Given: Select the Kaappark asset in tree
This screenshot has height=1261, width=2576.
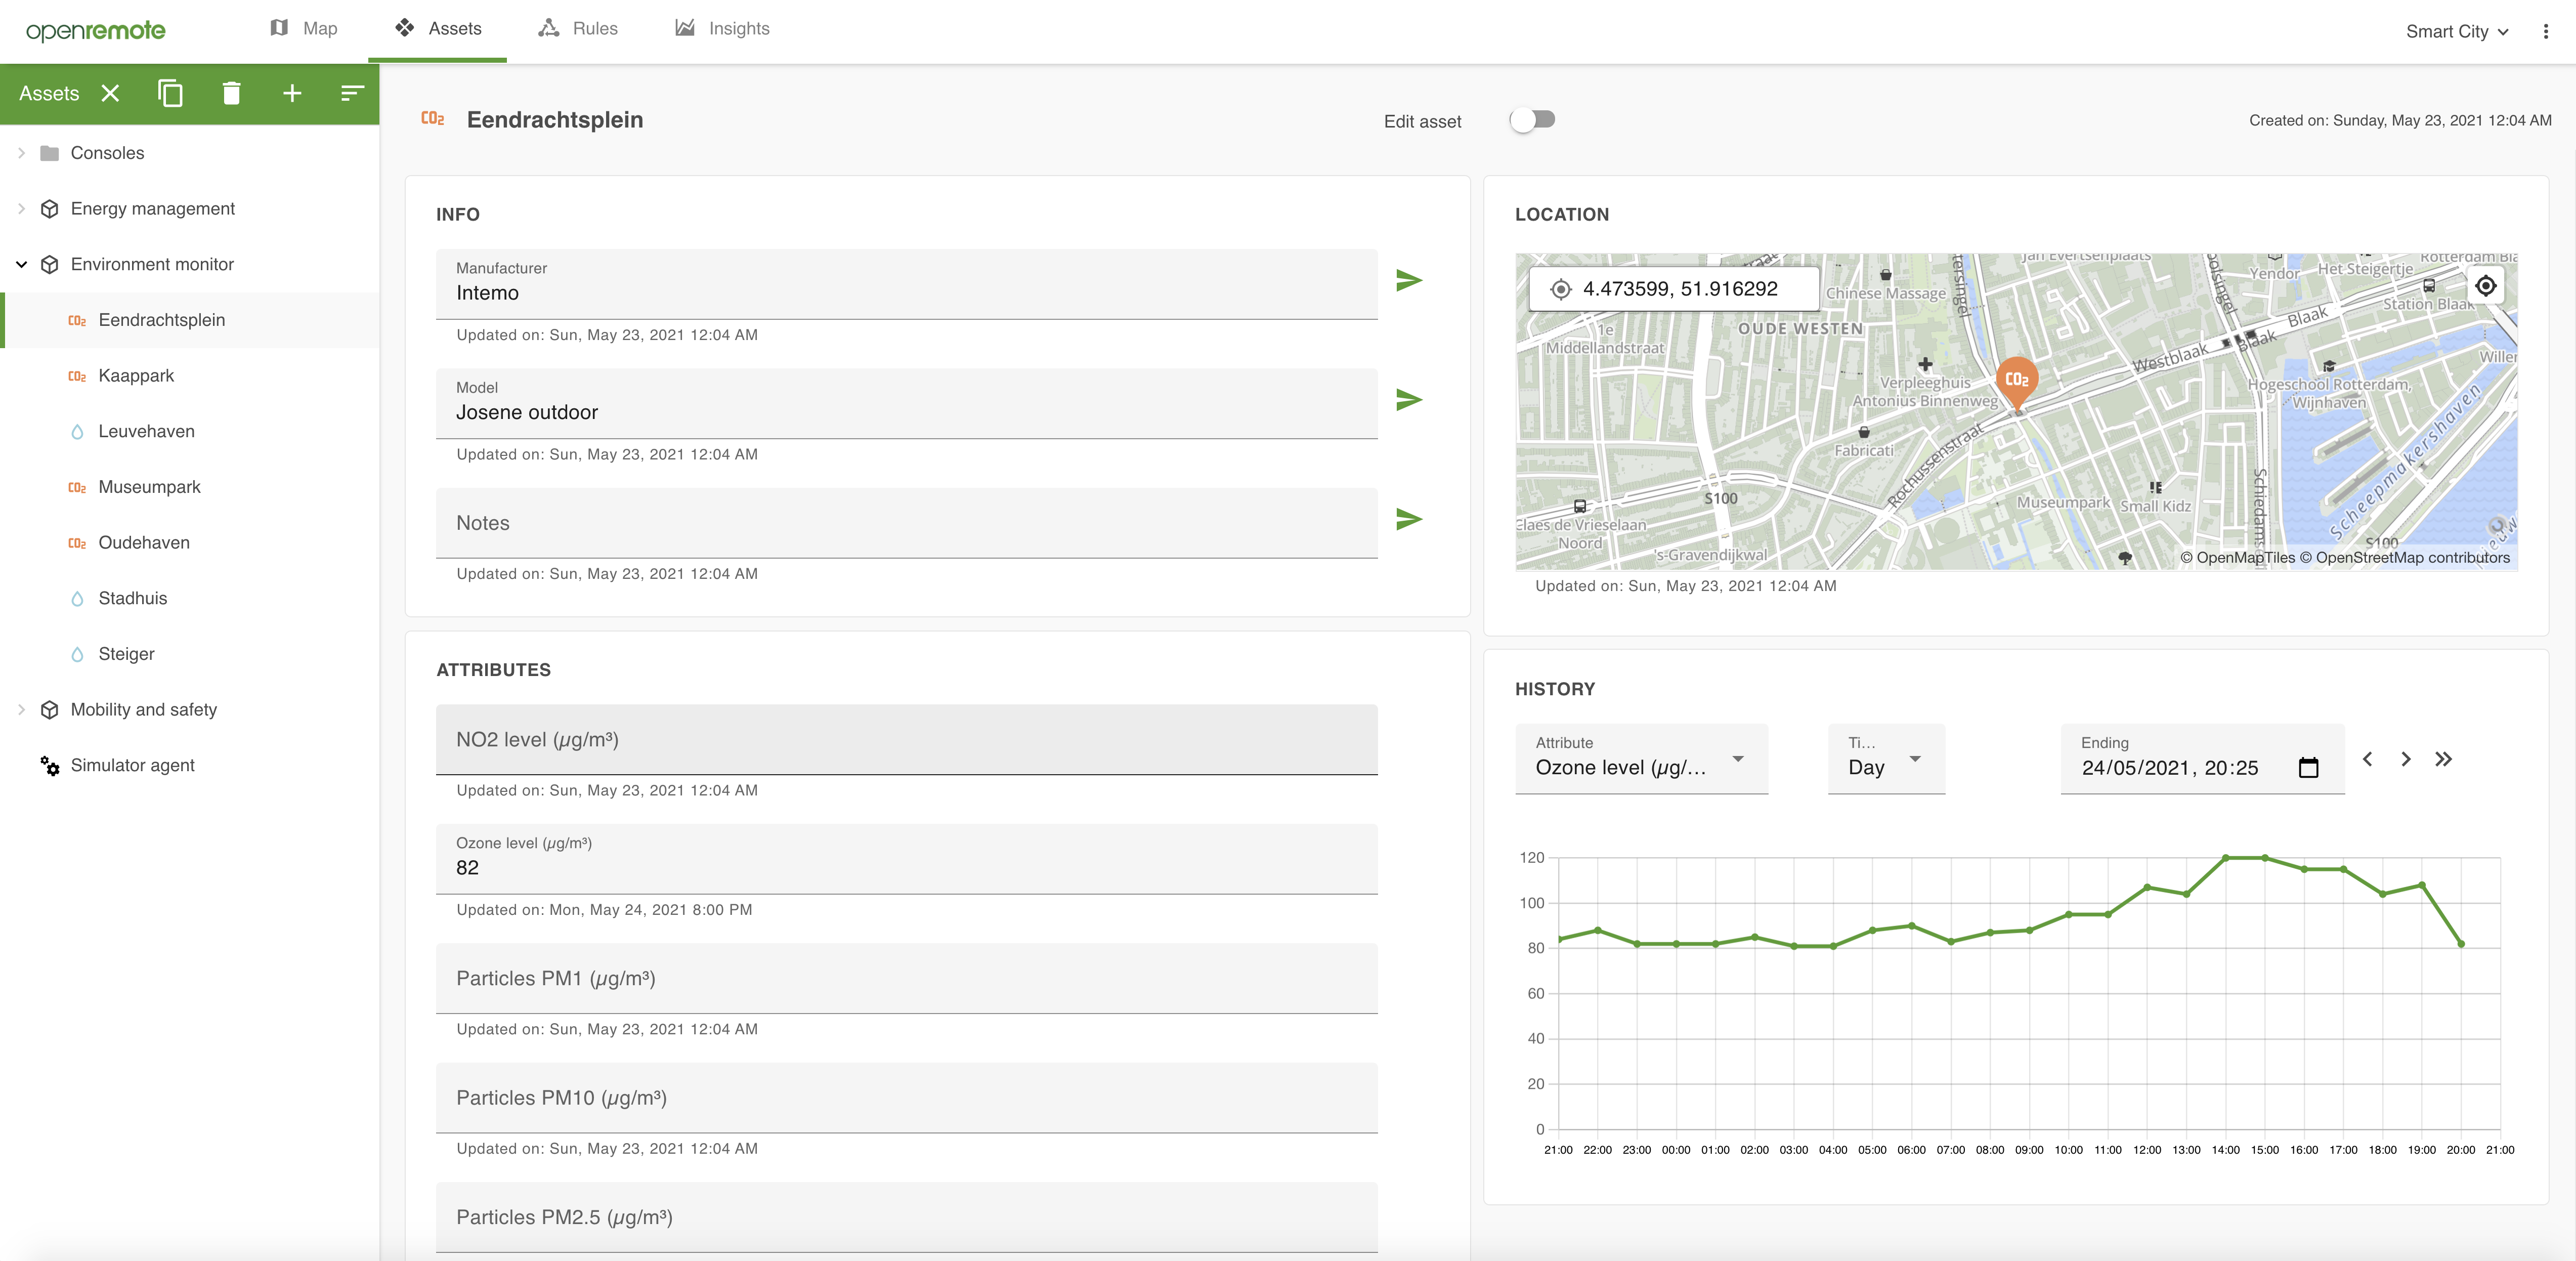Looking at the screenshot, I should click(136, 376).
